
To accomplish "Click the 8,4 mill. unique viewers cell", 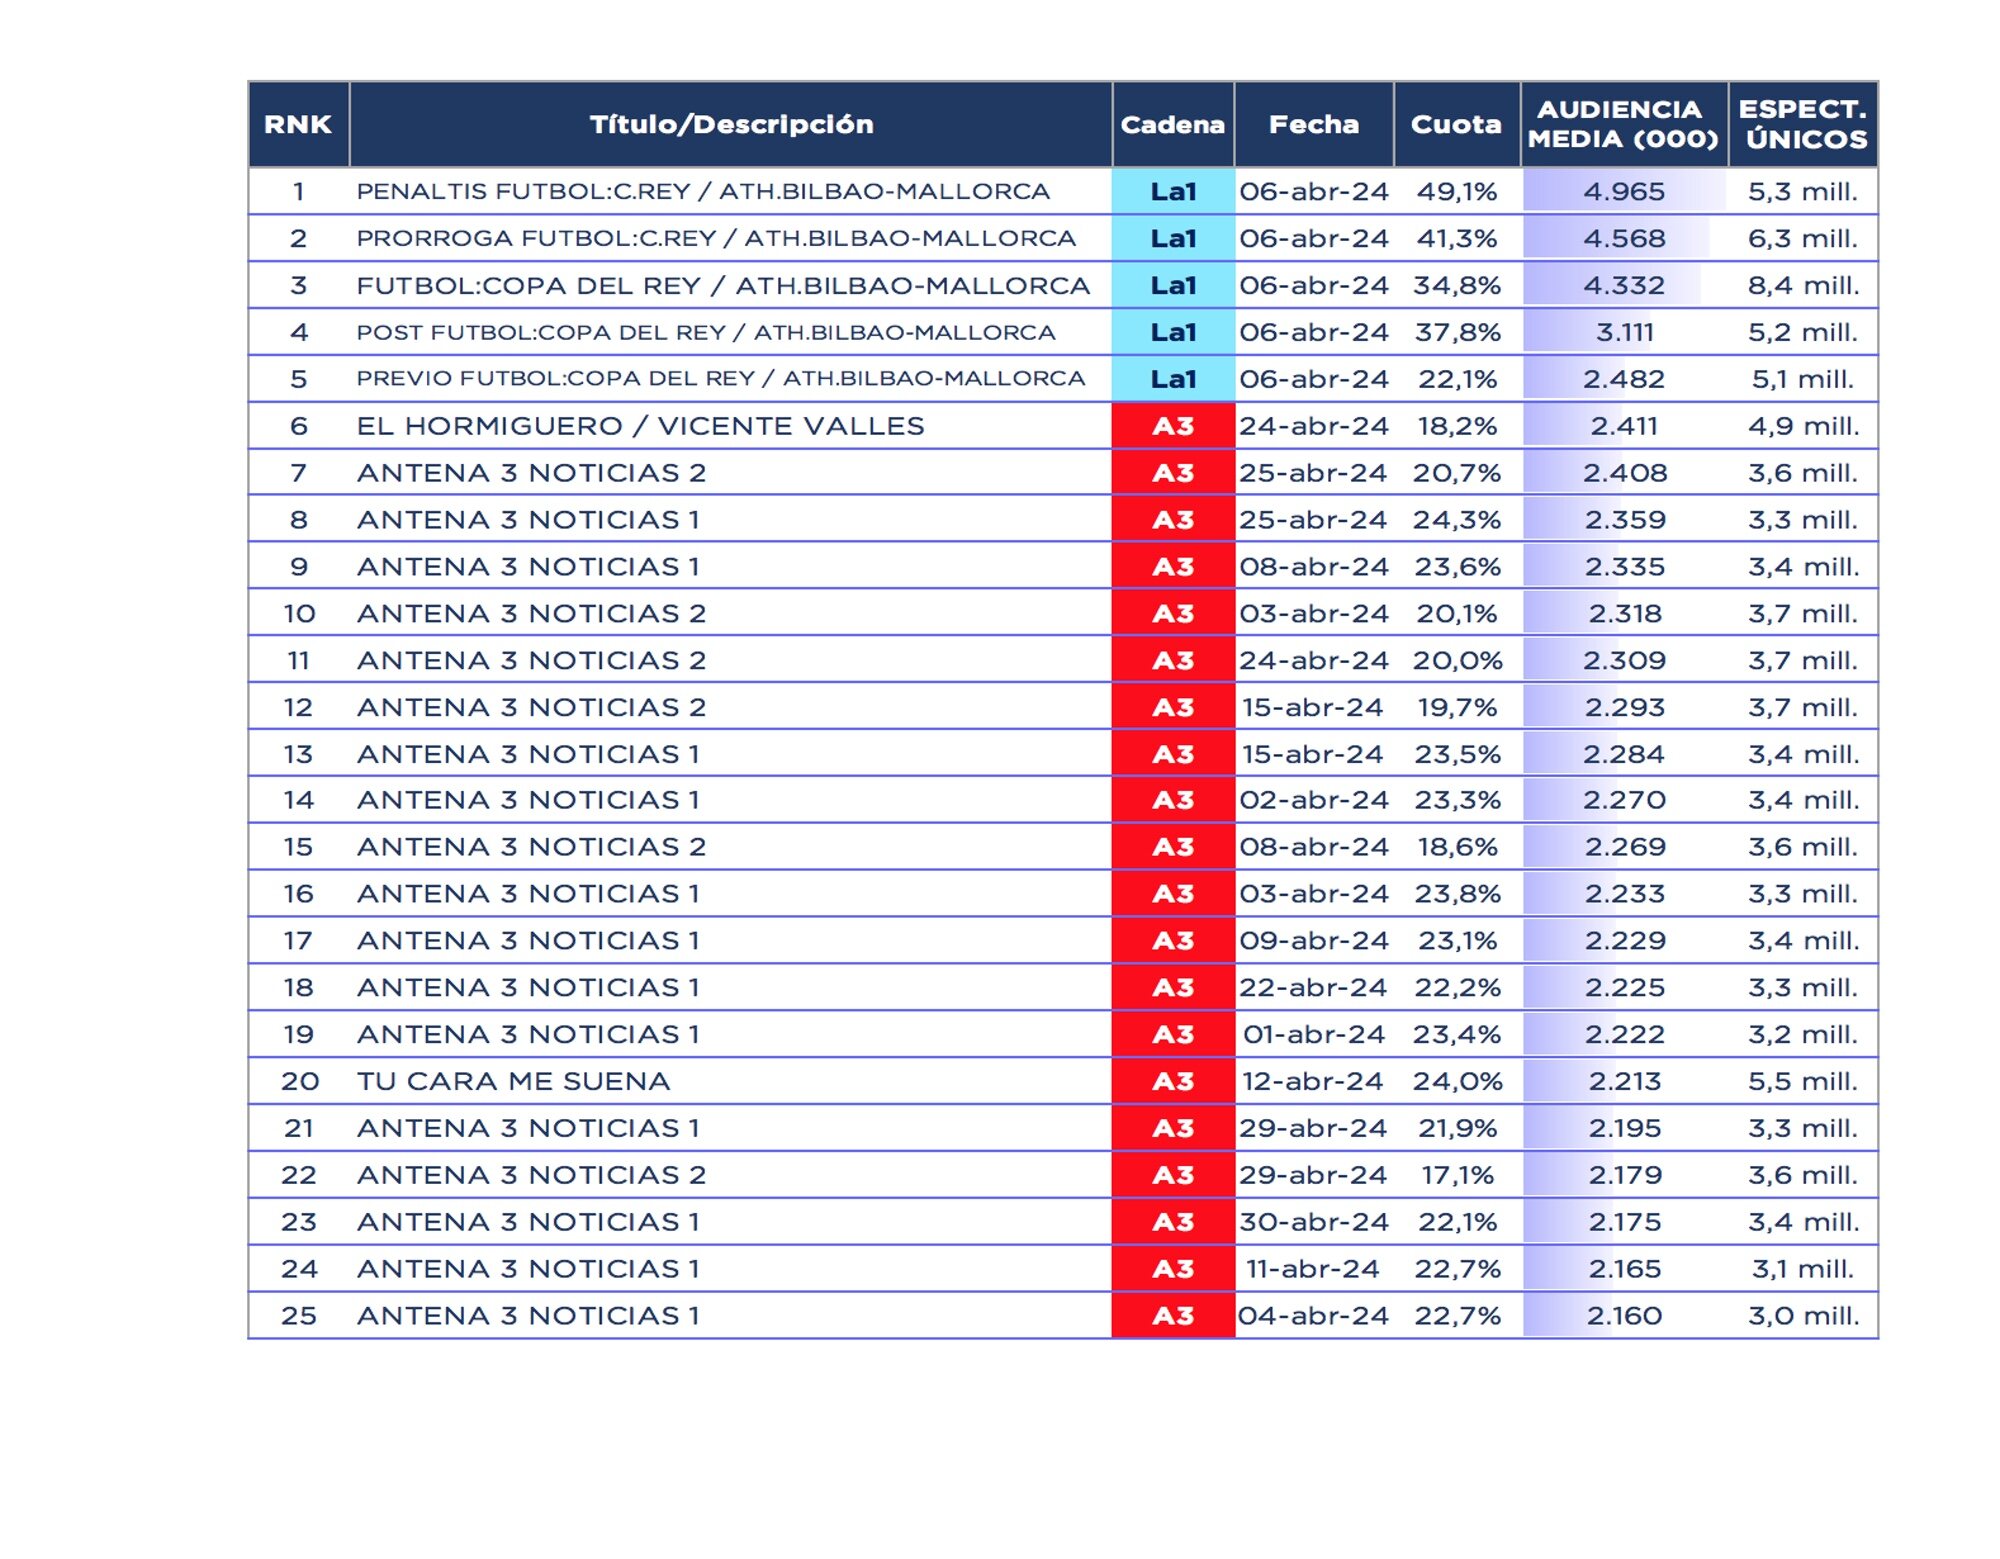I will coord(1803,285).
